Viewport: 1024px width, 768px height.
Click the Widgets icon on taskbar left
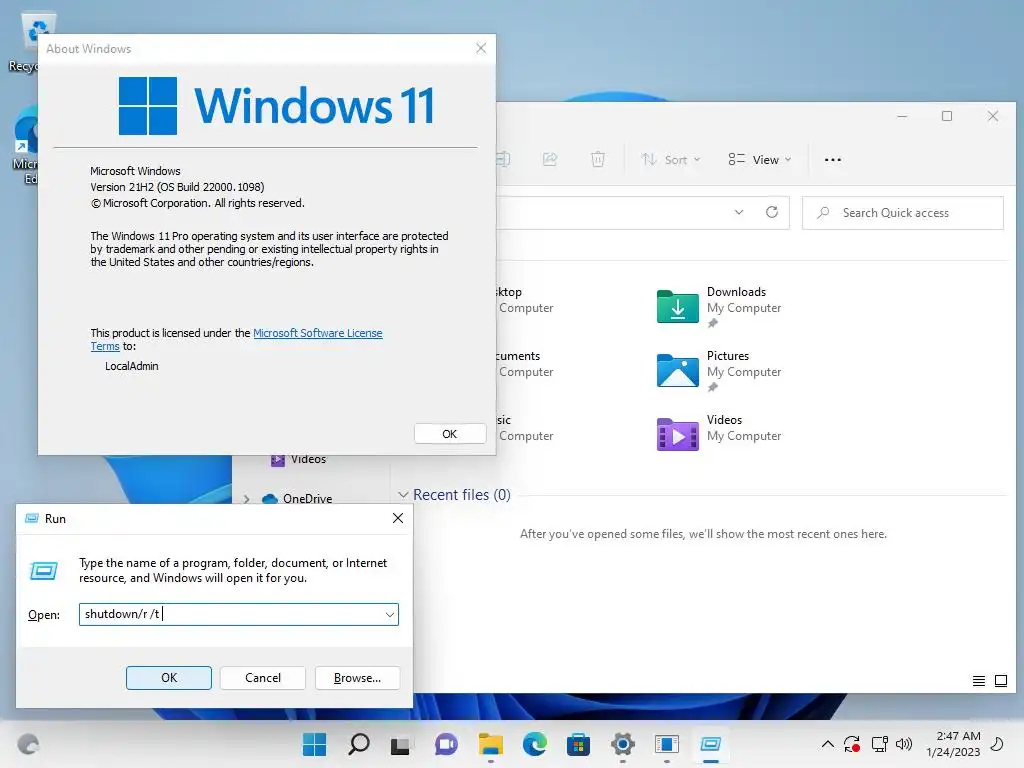28,744
